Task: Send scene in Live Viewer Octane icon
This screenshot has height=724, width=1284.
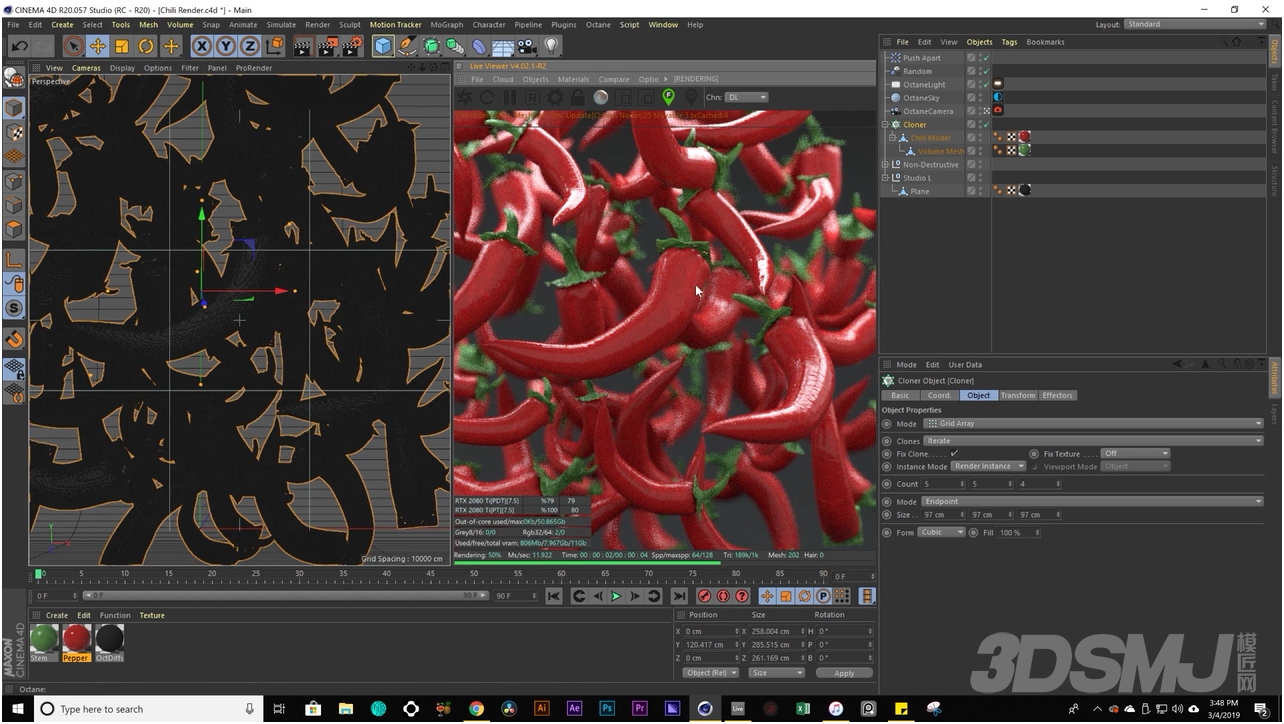Action: (x=465, y=97)
